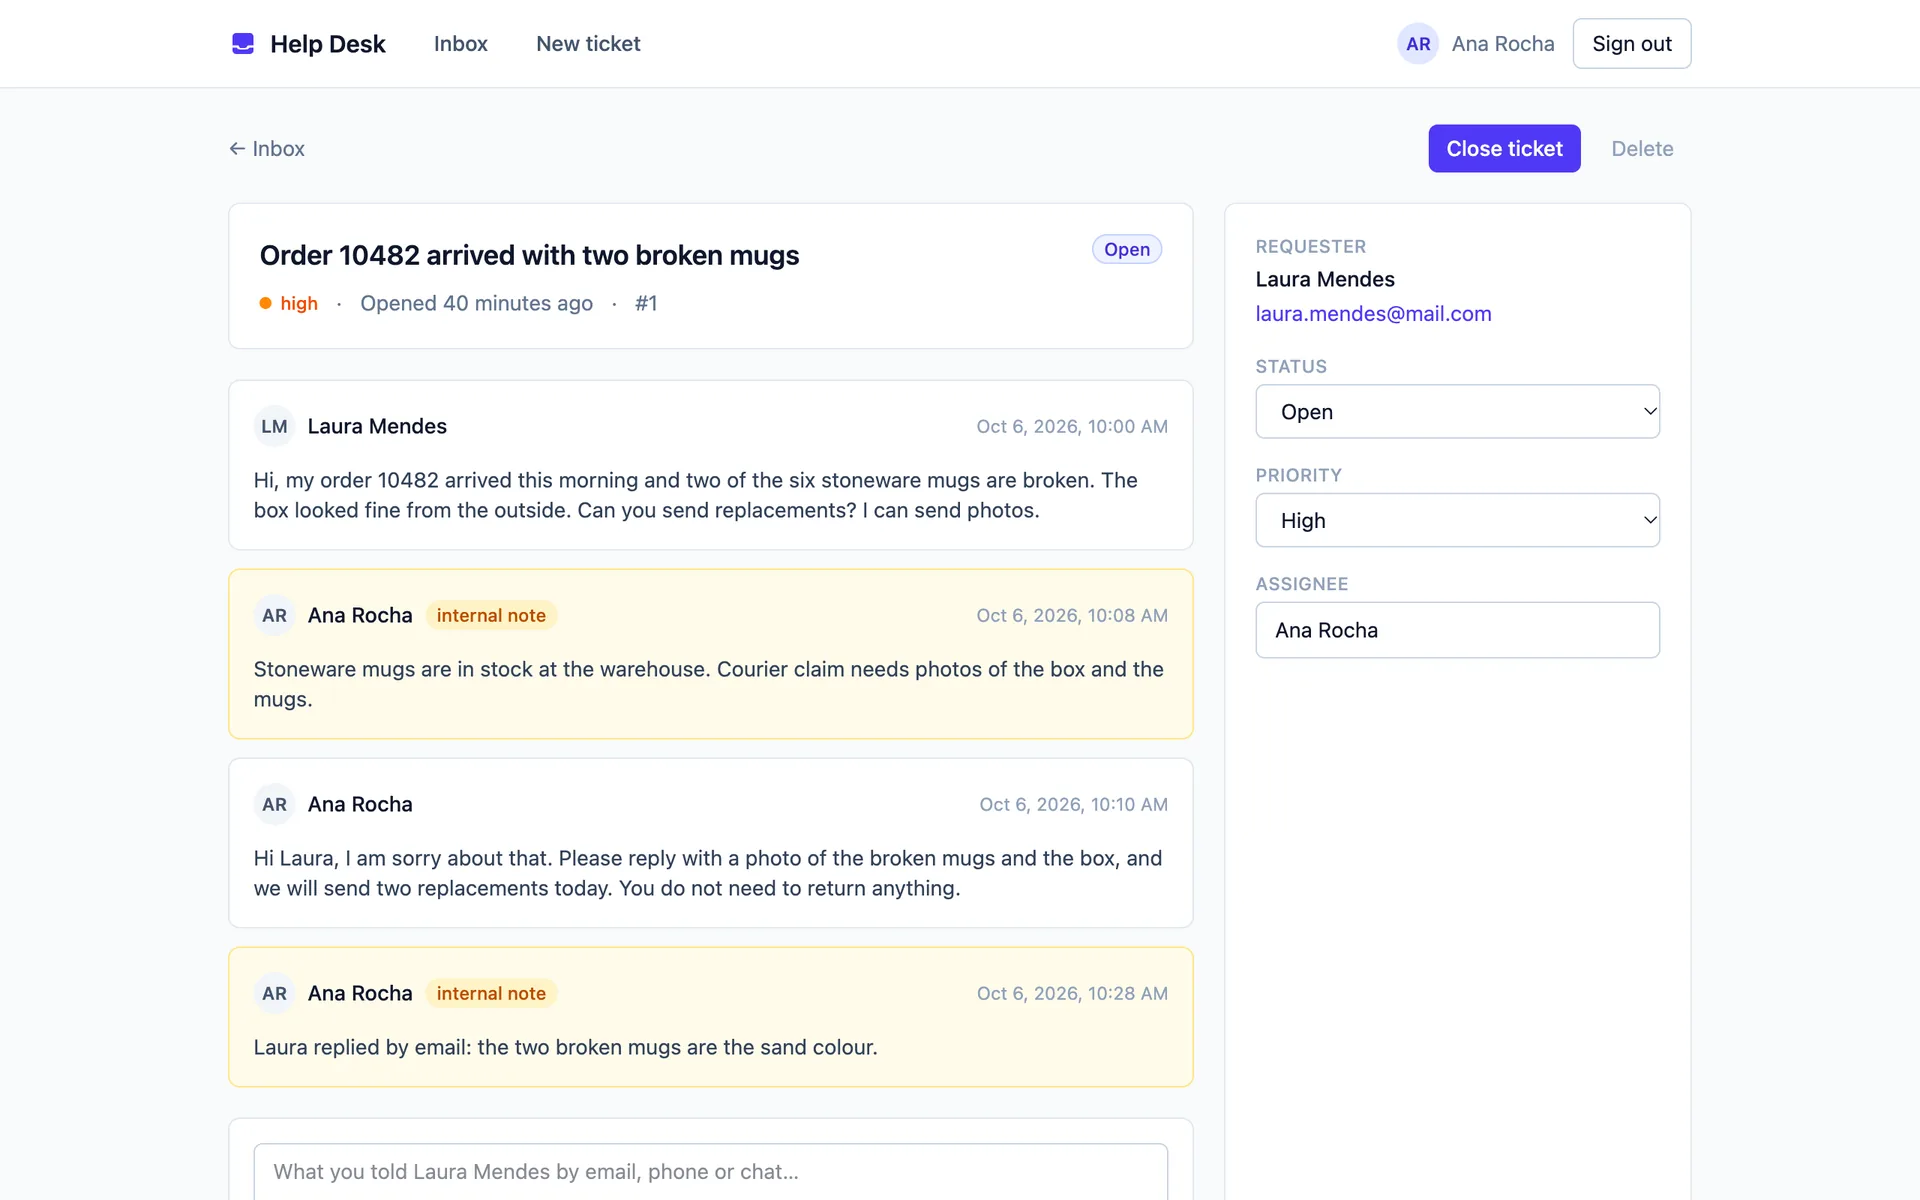Open the Inbox navigation item

tap(460, 44)
